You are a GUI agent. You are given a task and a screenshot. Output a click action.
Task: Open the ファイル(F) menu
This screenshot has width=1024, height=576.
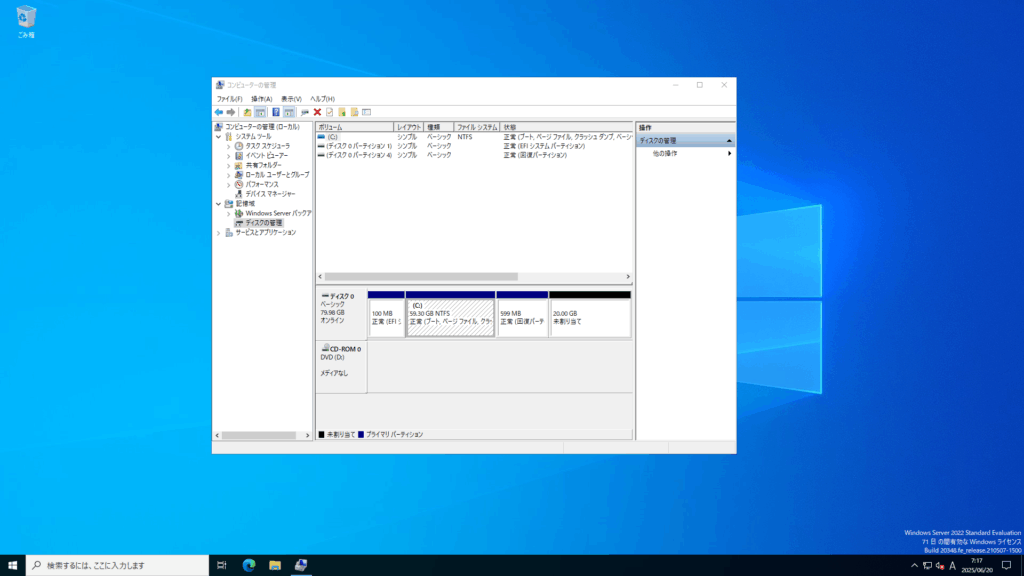point(229,99)
